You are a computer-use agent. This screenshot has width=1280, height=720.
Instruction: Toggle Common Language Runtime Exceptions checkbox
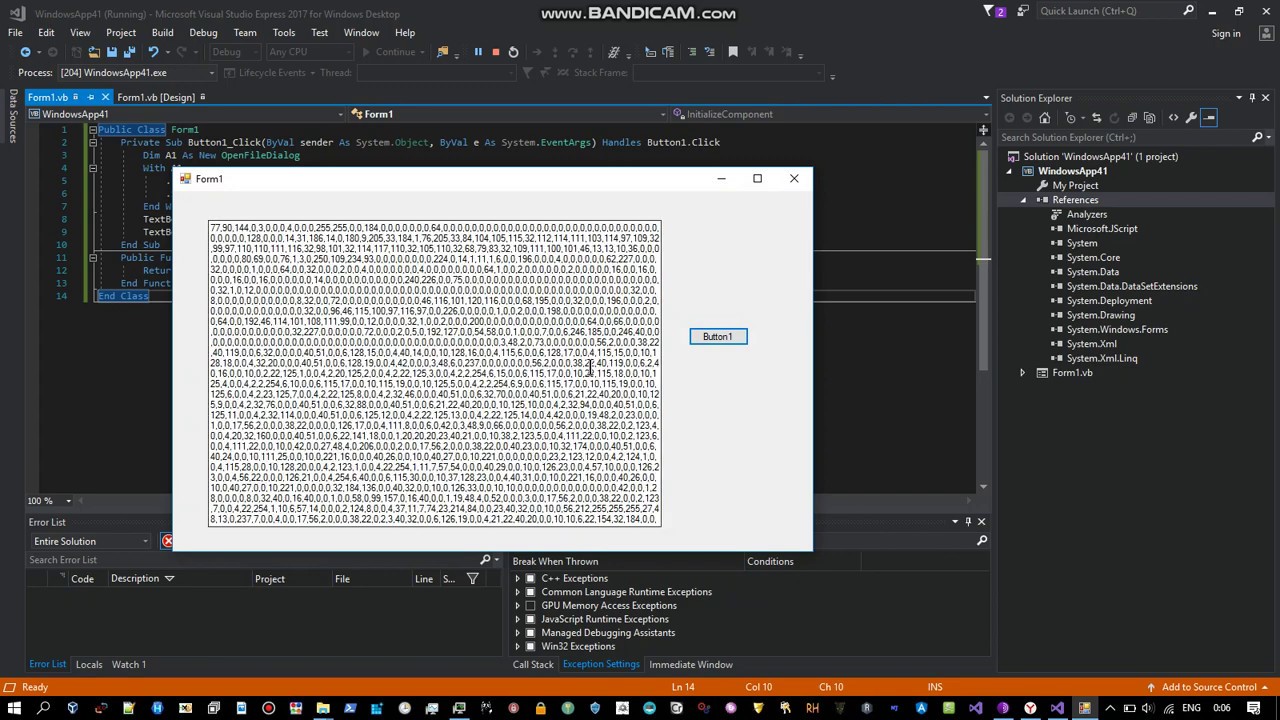coord(531,592)
